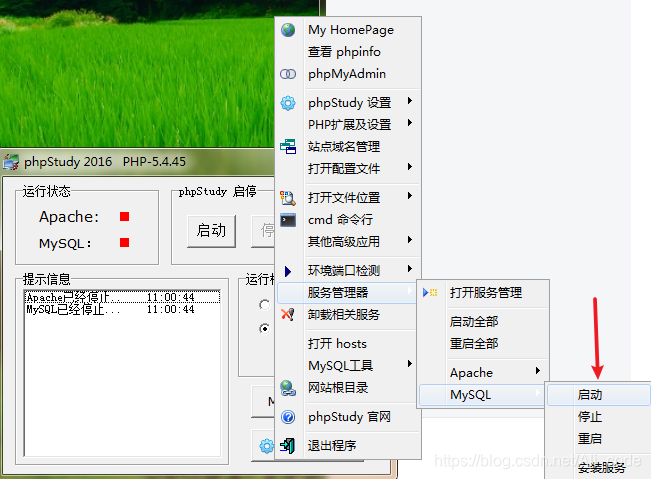
Task: Click the Apache red status indicator
Action: pyautogui.click(x=125, y=217)
